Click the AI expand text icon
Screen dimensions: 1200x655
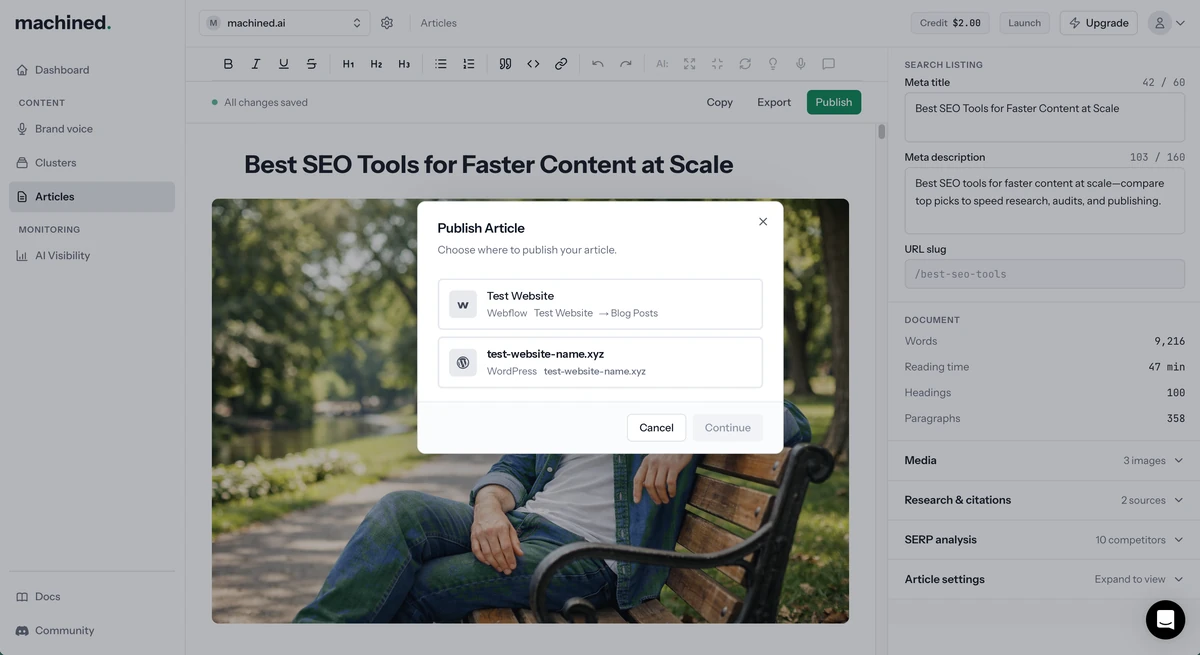(689, 64)
